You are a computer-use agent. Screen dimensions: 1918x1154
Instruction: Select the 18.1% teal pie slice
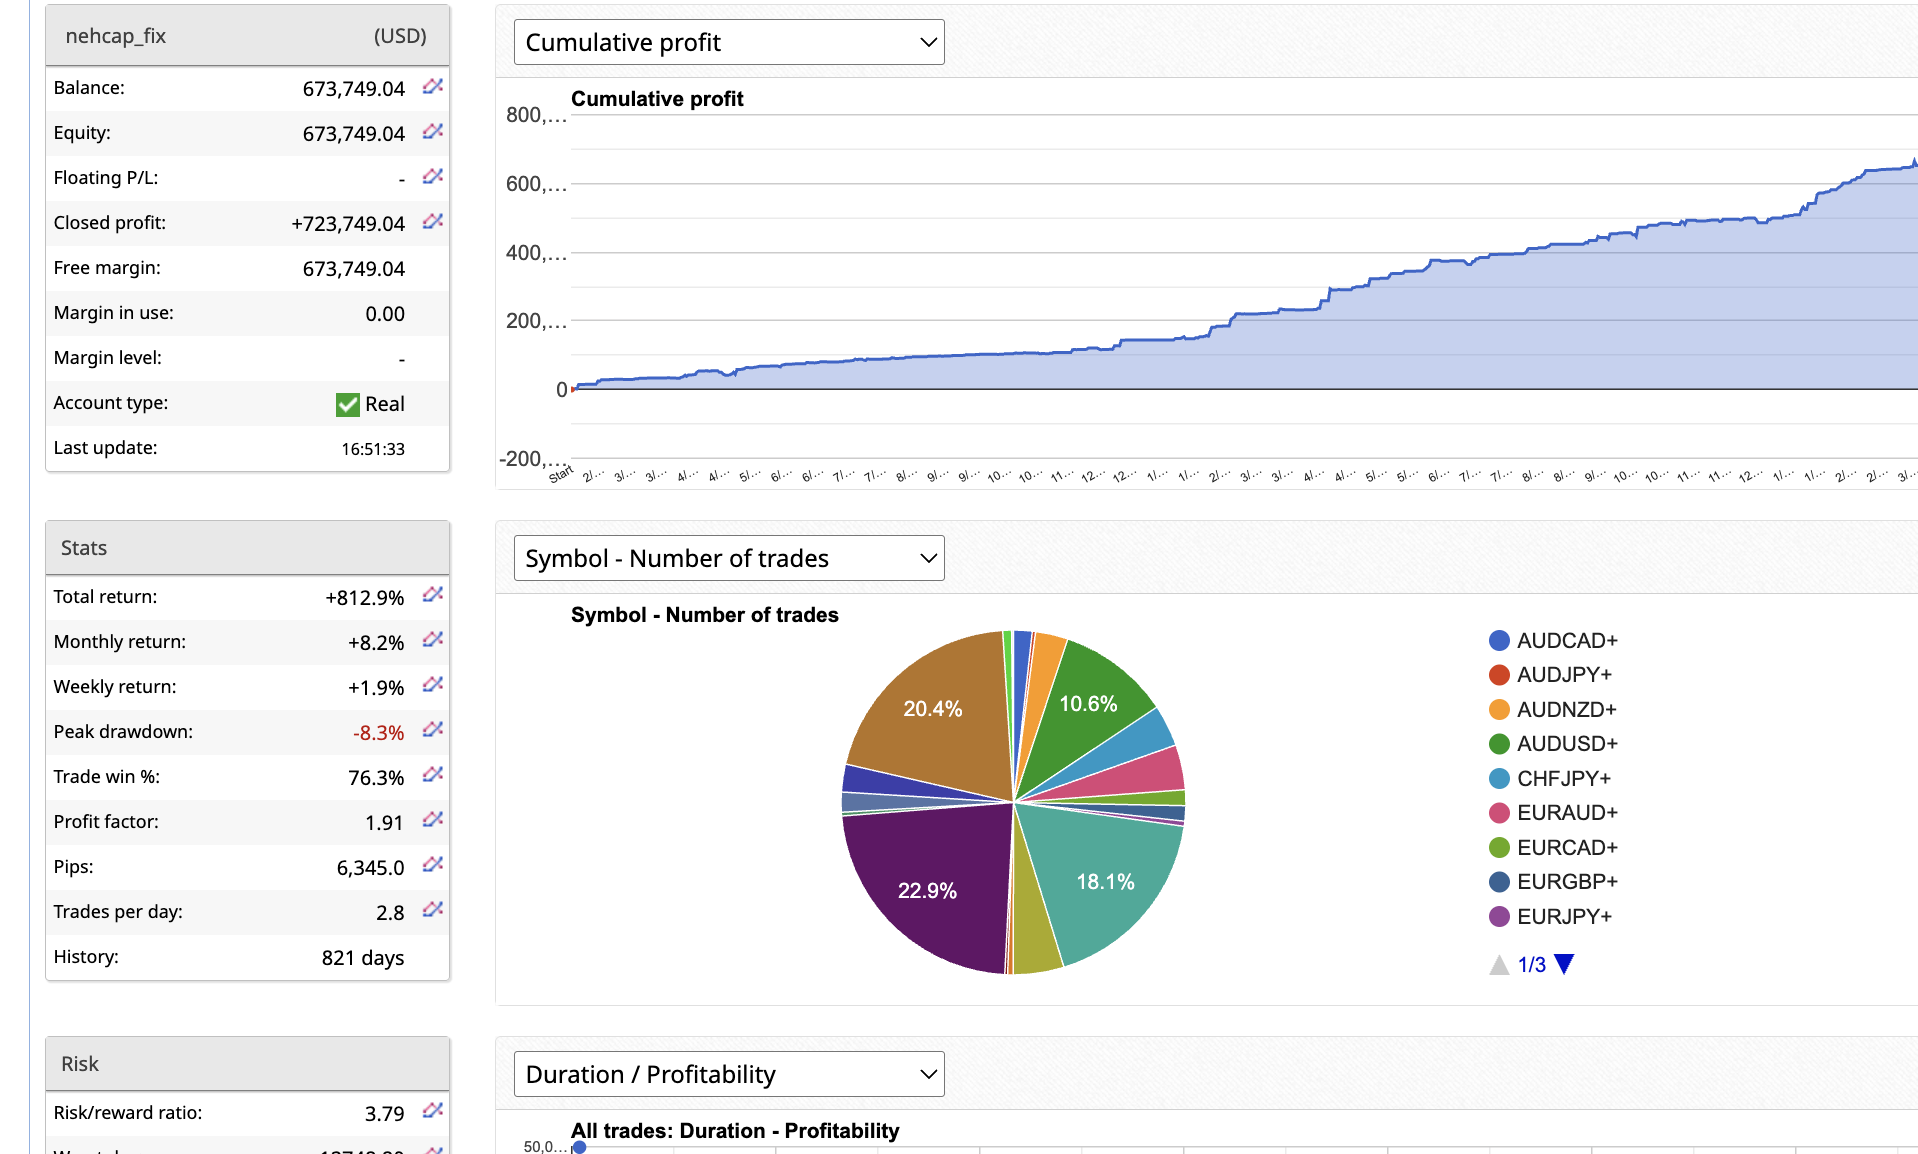tap(1105, 882)
